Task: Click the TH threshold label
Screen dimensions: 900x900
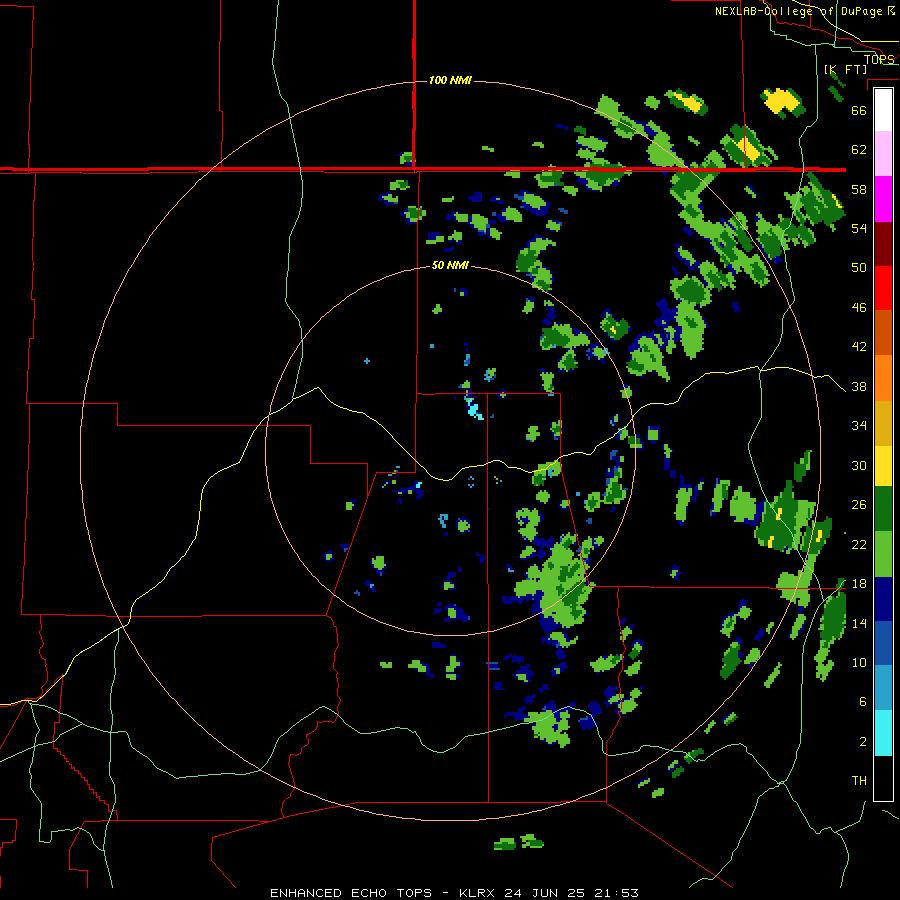Action: click(x=859, y=781)
